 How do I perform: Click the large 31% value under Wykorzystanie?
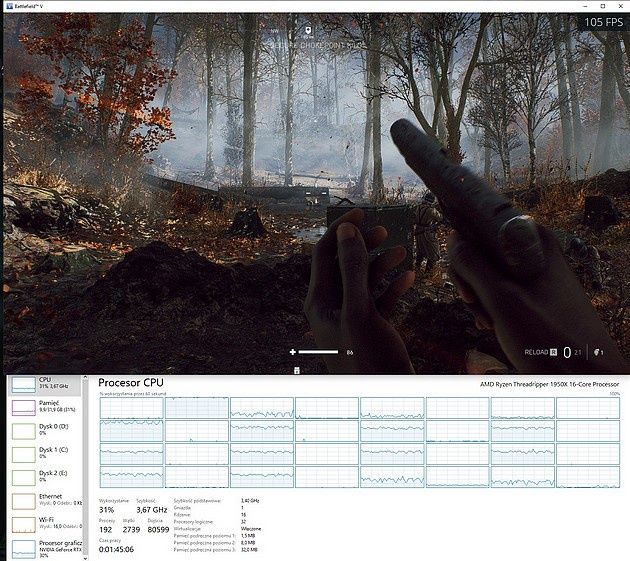coord(106,510)
